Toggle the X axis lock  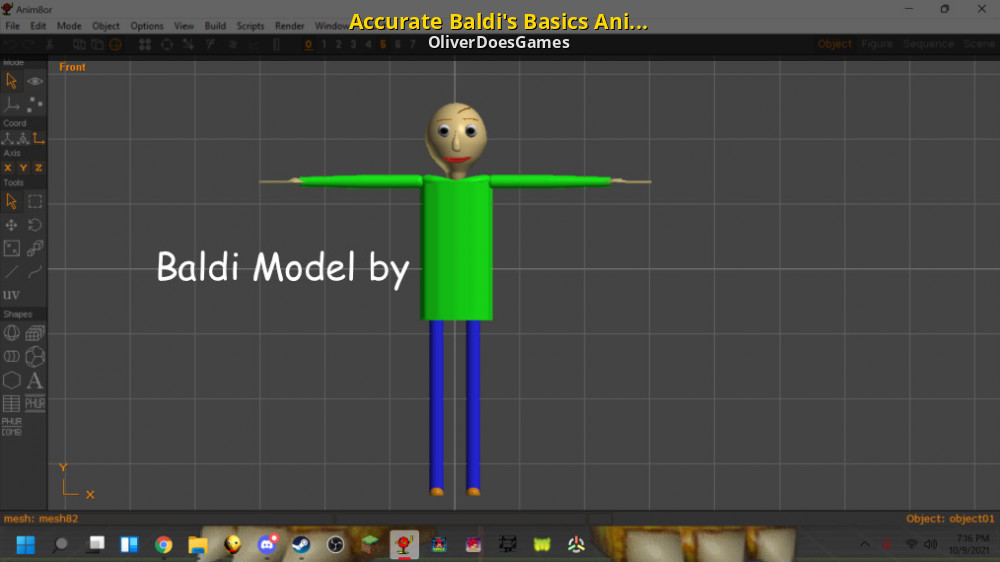pyautogui.click(x=8, y=168)
